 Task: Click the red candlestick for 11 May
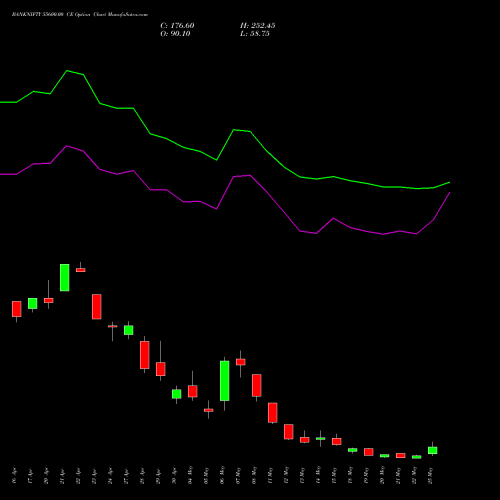tap(273, 413)
